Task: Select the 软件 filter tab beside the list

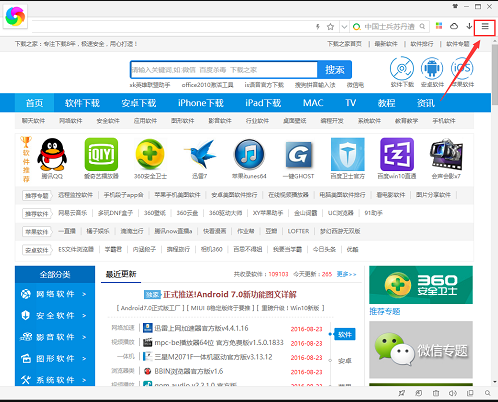Action: pos(345,334)
